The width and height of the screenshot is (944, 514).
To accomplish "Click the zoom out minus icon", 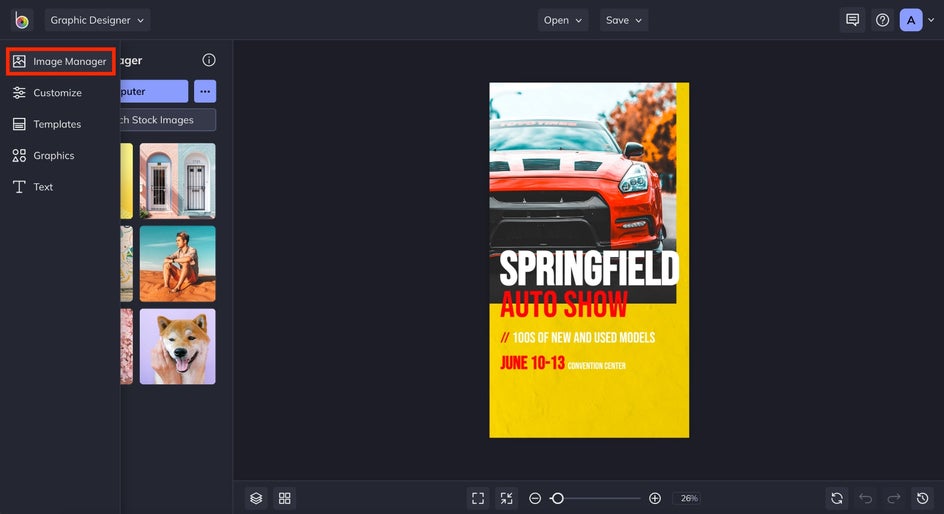I will coord(535,498).
